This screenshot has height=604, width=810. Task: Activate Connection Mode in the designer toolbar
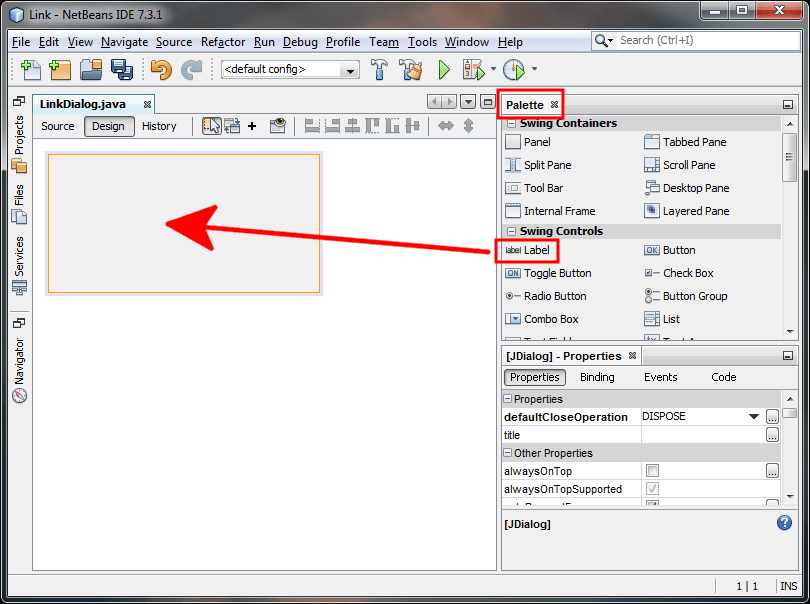(232, 126)
